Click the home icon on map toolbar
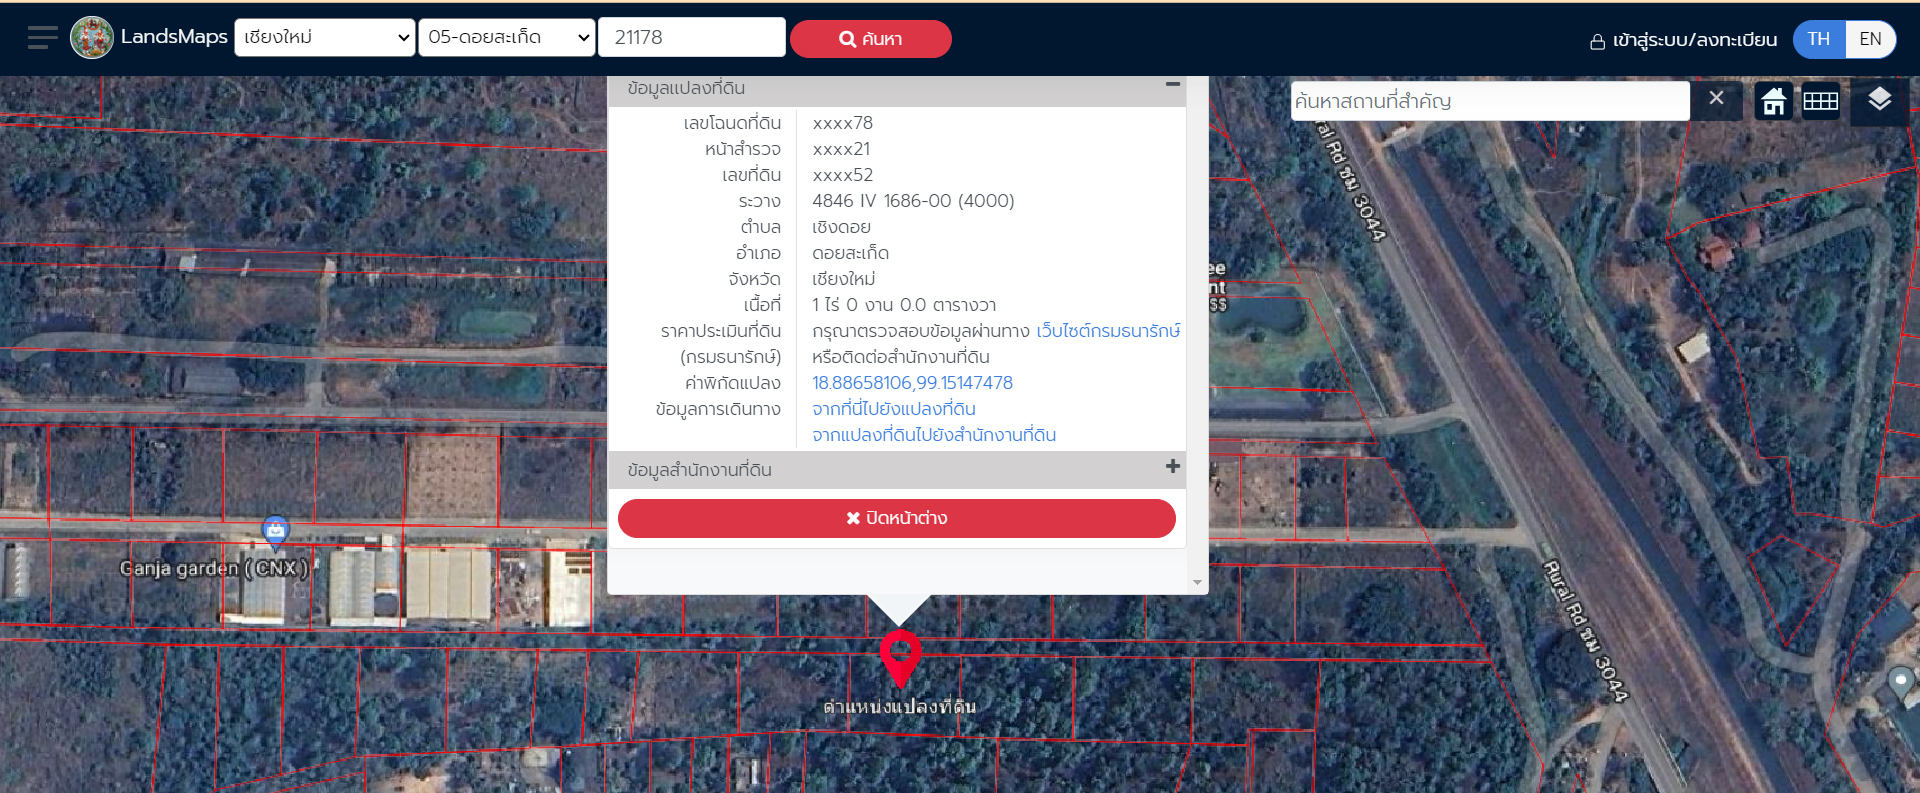This screenshot has height=793, width=1920. click(x=1774, y=101)
